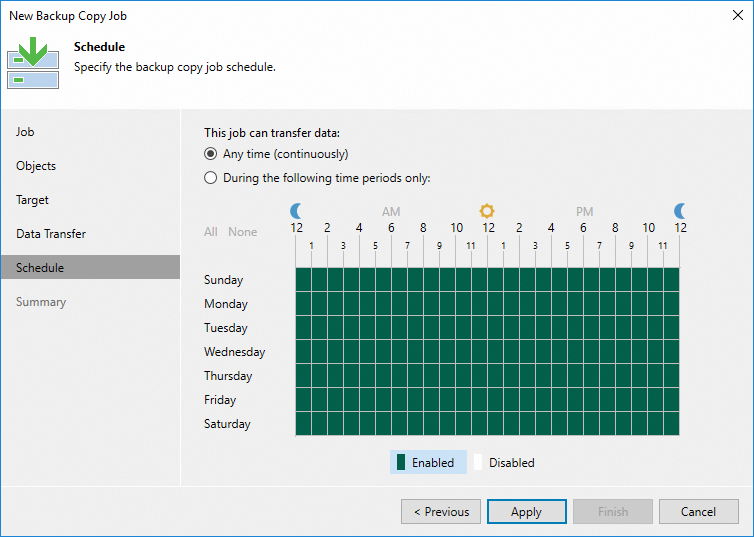Click the backup copy job wizard icon

pyautogui.click(x=33, y=63)
